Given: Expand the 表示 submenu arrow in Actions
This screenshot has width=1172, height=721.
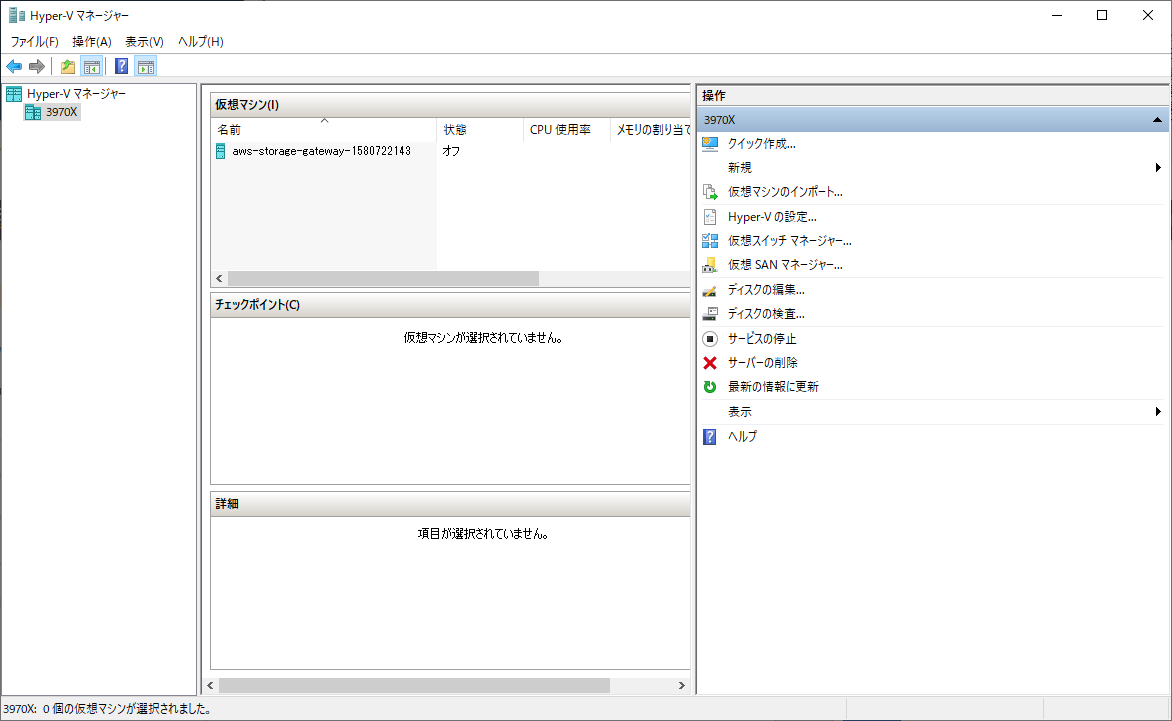Looking at the screenshot, I should pos(1158,412).
